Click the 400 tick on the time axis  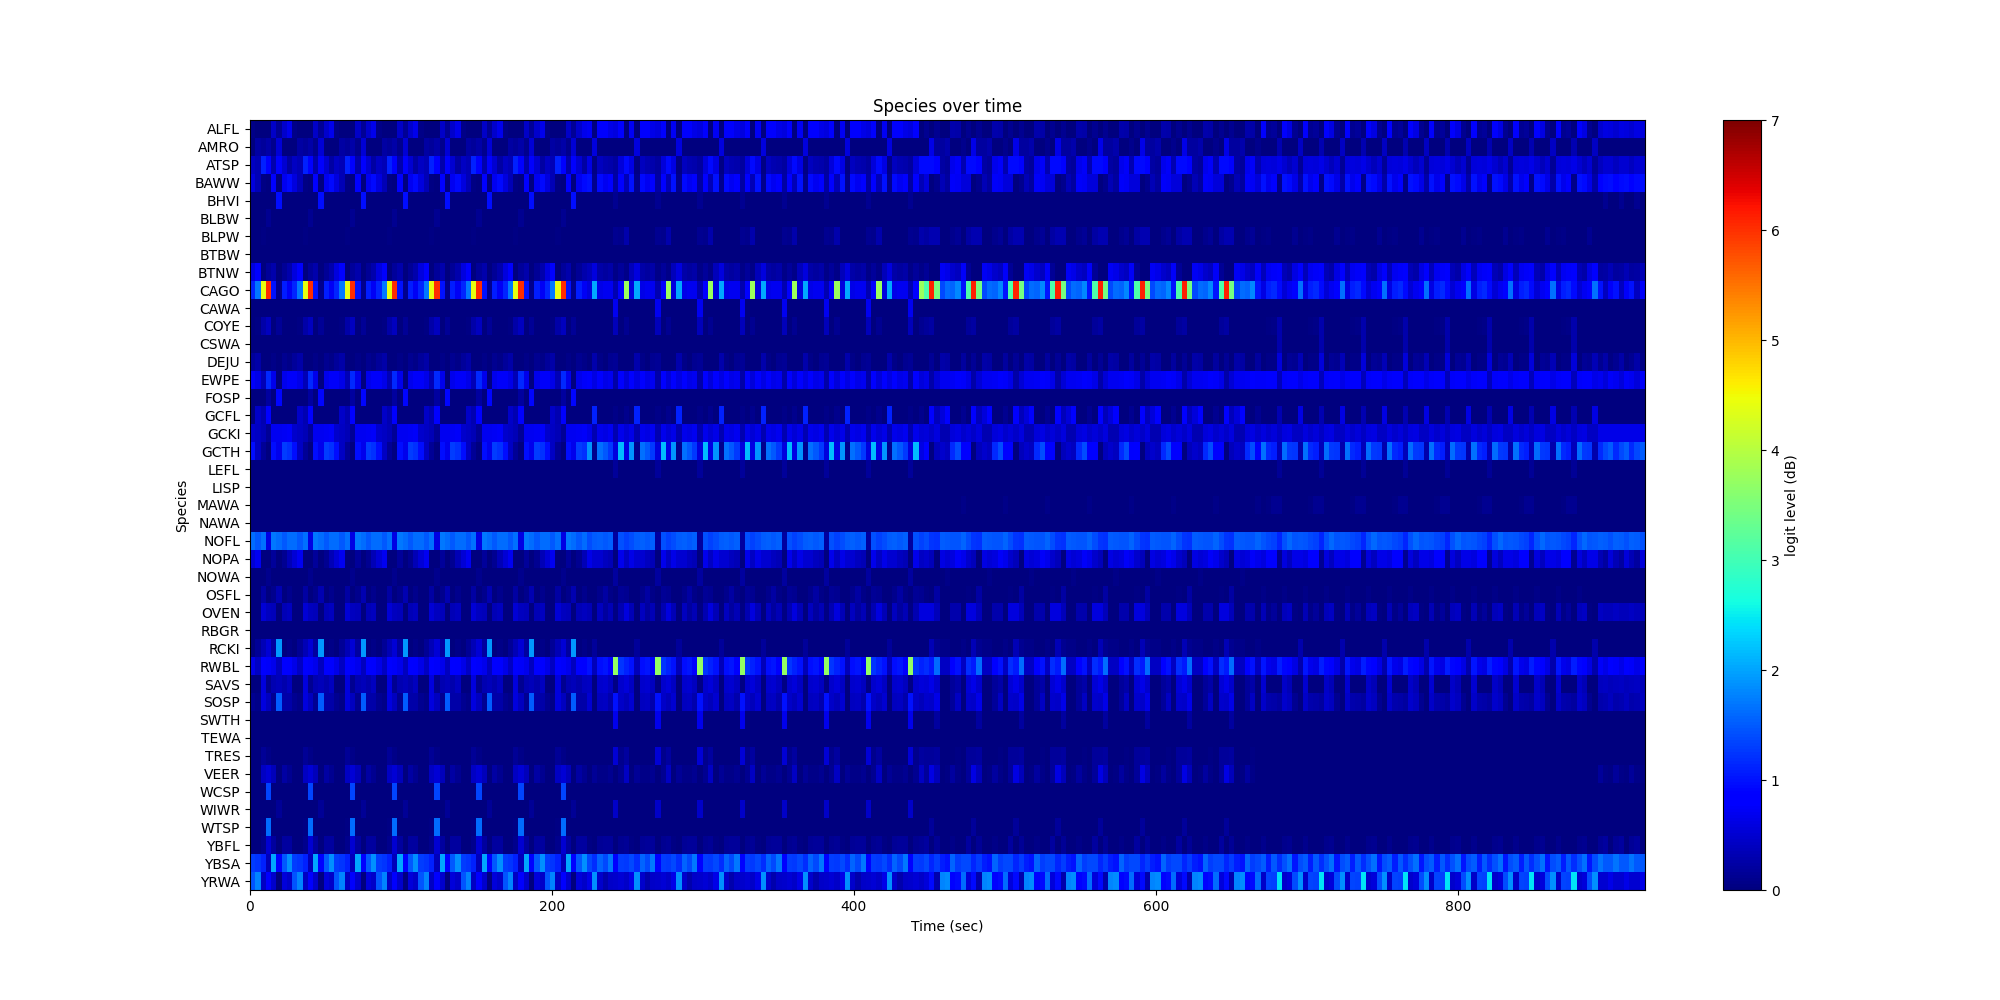tap(853, 907)
